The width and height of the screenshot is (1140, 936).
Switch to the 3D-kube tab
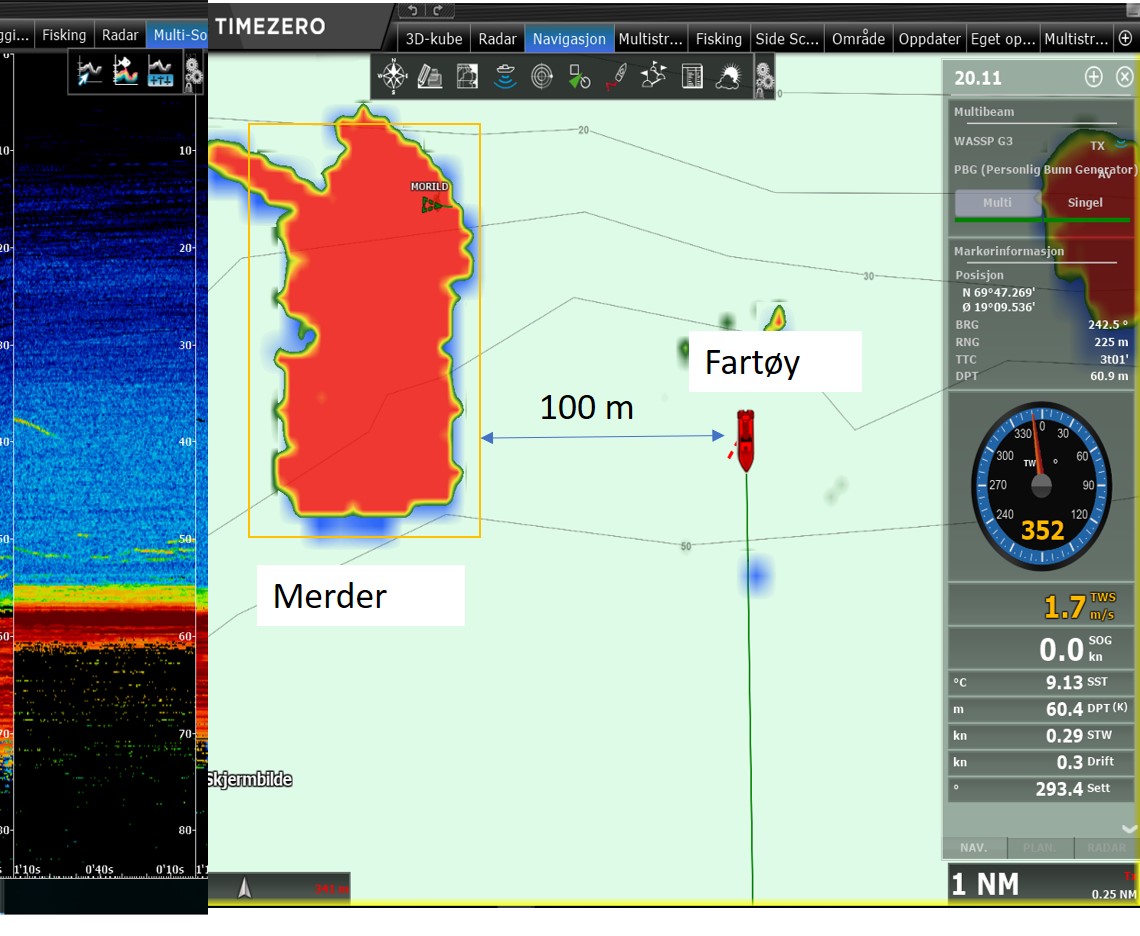(x=432, y=39)
